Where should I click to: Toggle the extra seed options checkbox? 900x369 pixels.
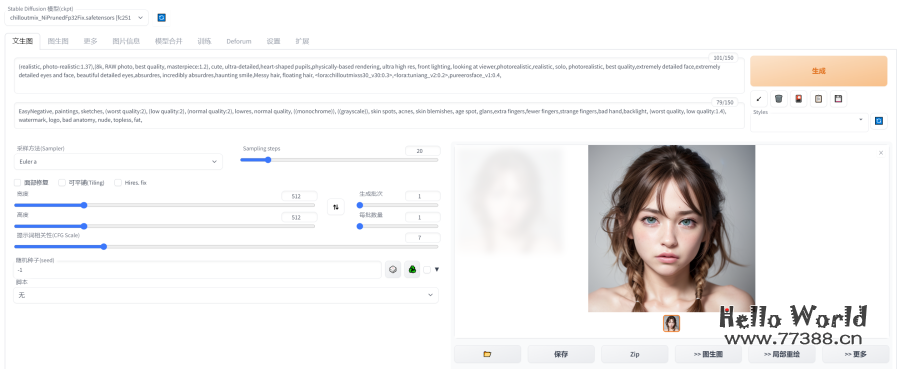tap(426, 270)
